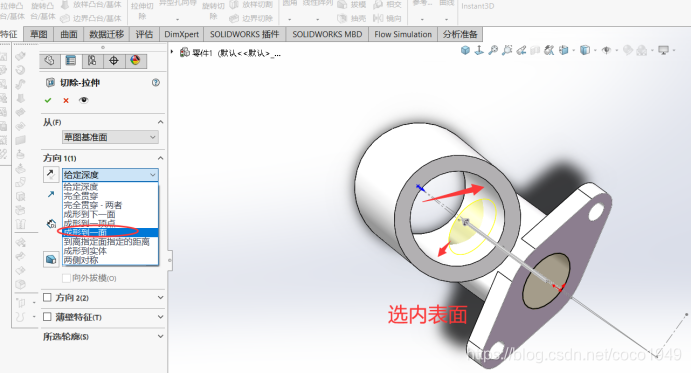Open the 给定深度 end condition dropdown
The height and width of the screenshot is (373, 691).
(110, 175)
